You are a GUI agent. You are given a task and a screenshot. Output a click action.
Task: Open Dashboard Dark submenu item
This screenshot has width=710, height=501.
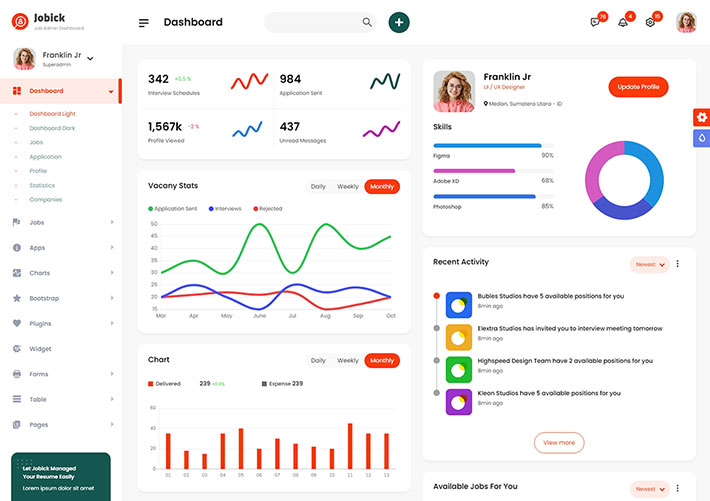[52, 128]
